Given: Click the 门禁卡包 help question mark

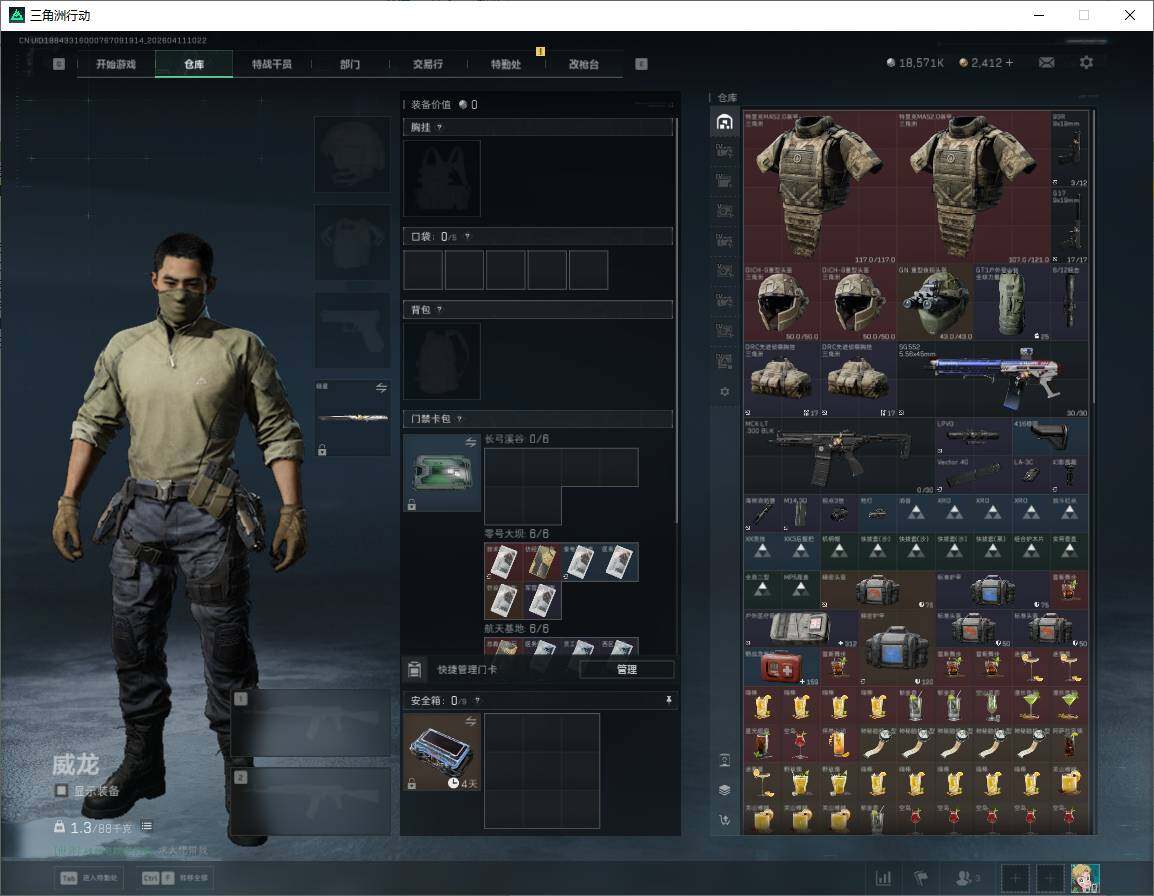Looking at the screenshot, I should pos(459,419).
